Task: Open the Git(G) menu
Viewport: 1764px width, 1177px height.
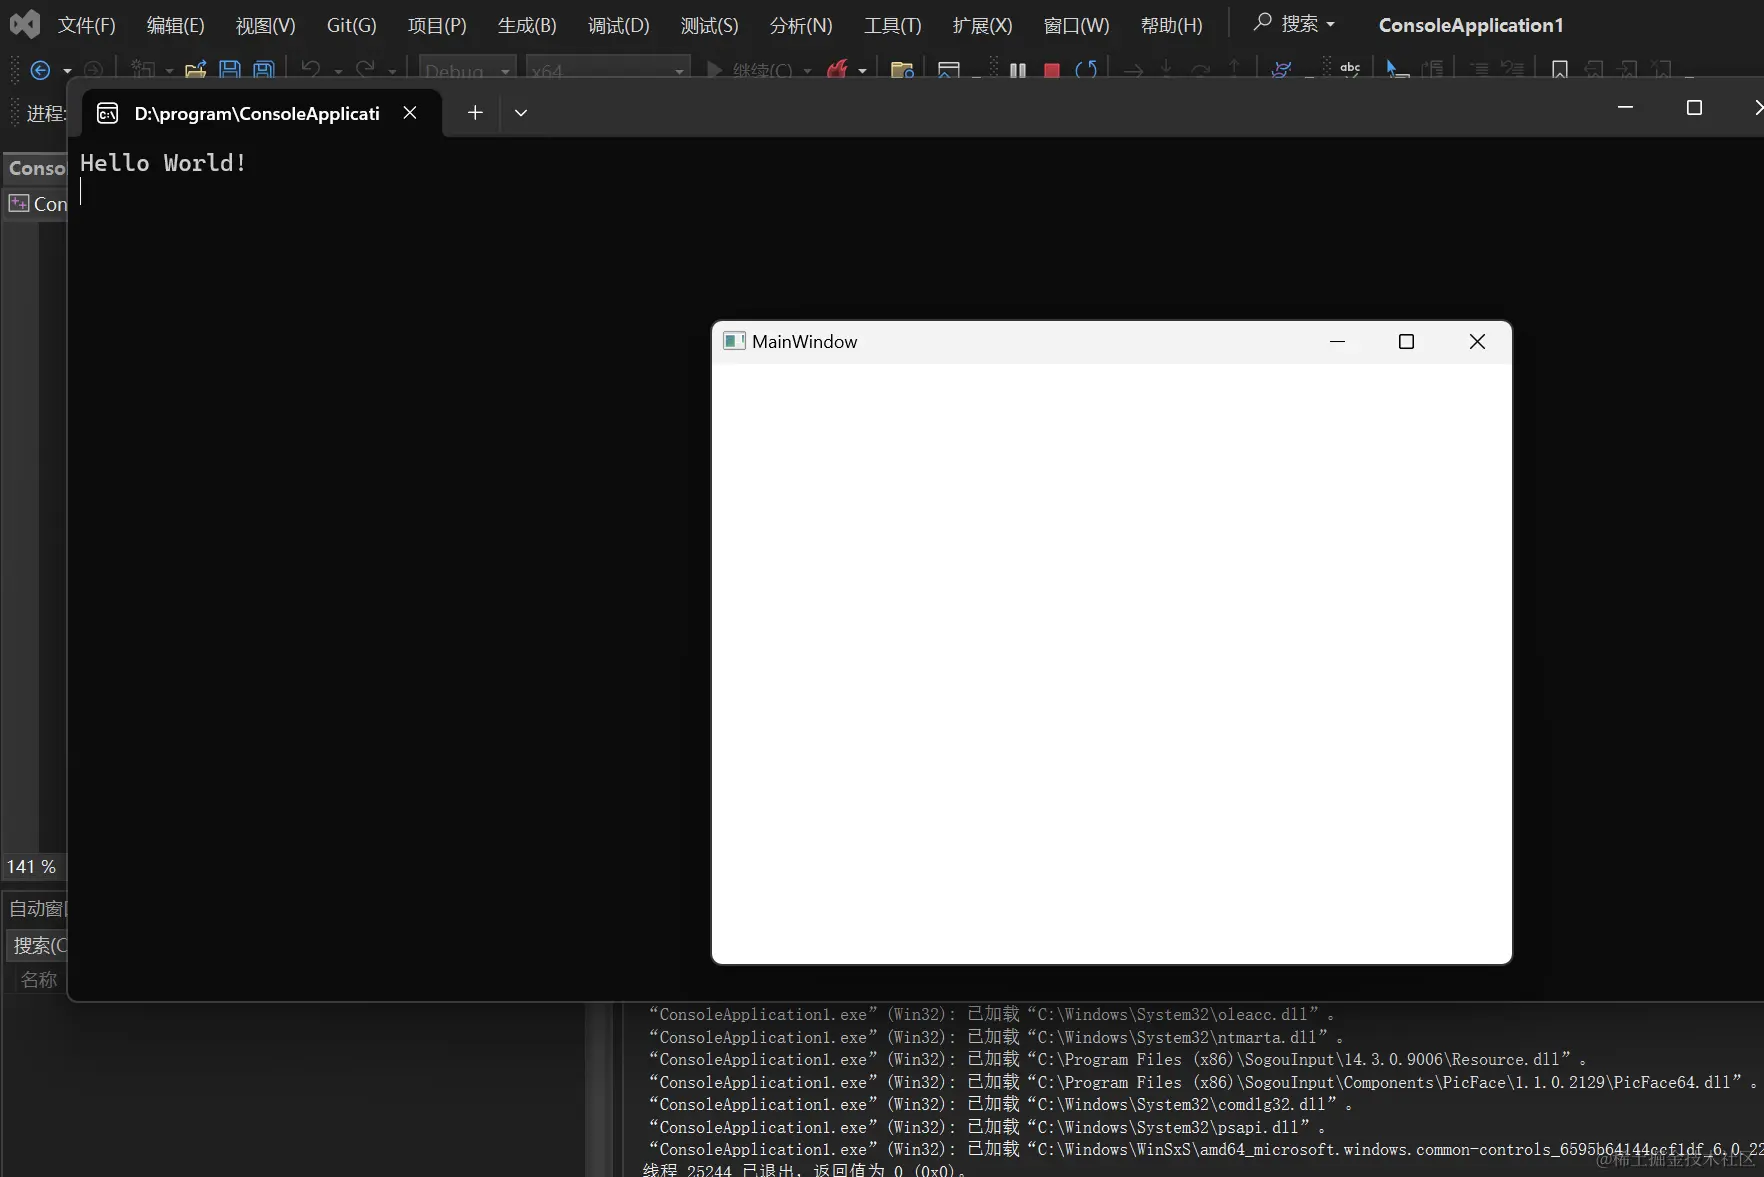Action: (x=352, y=25)
